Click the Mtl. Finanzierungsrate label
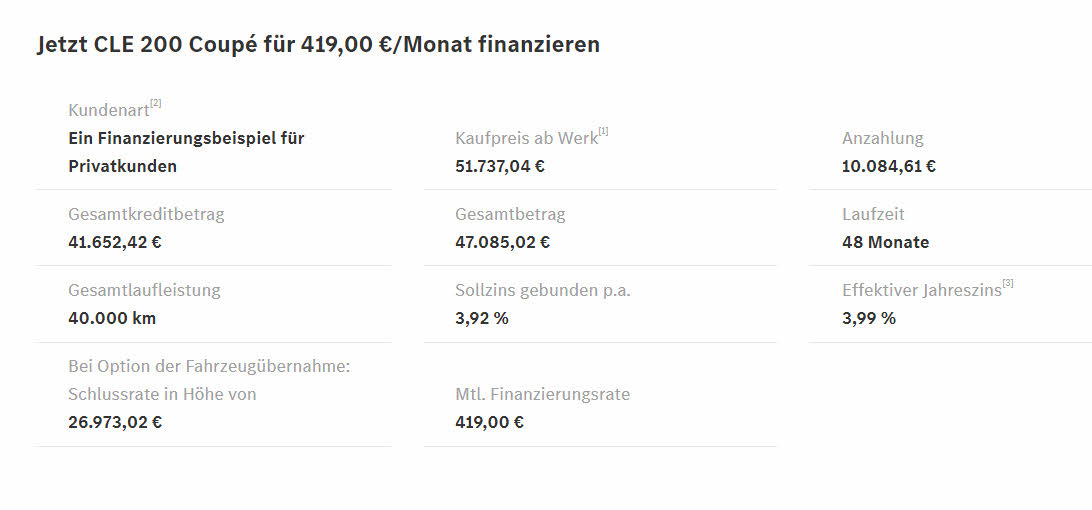This screenshot has width=1092, height=510. pyautogui.click(x=543, y=394)
